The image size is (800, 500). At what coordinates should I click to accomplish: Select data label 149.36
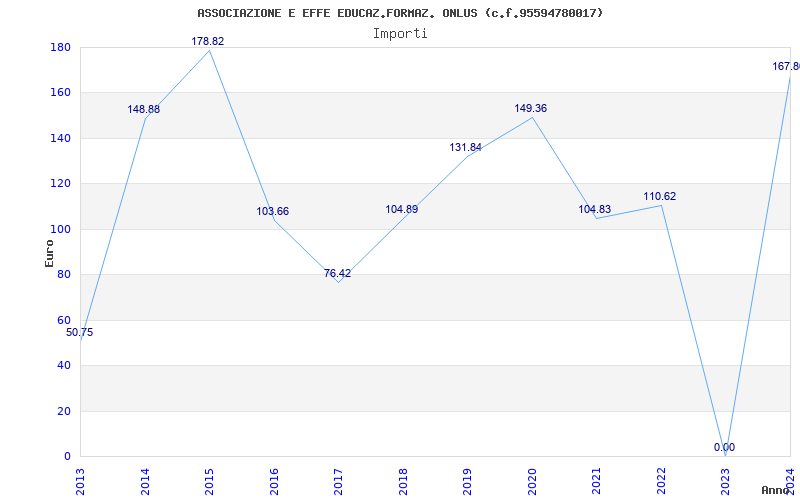(531, 108)
